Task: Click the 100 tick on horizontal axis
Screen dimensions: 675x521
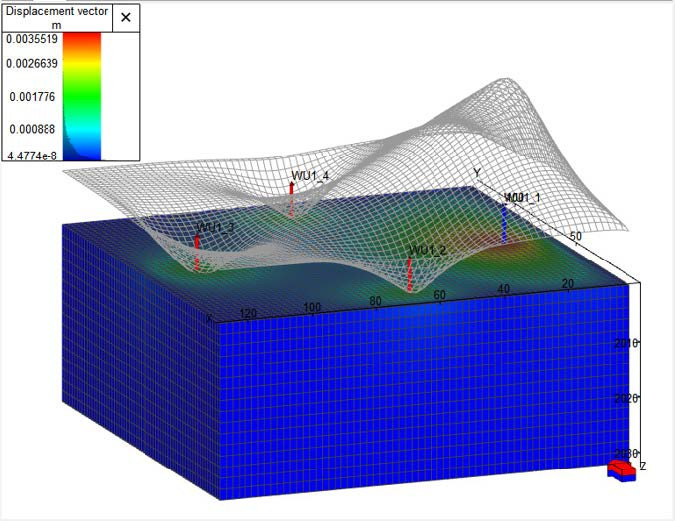Action: pos(312,307)
